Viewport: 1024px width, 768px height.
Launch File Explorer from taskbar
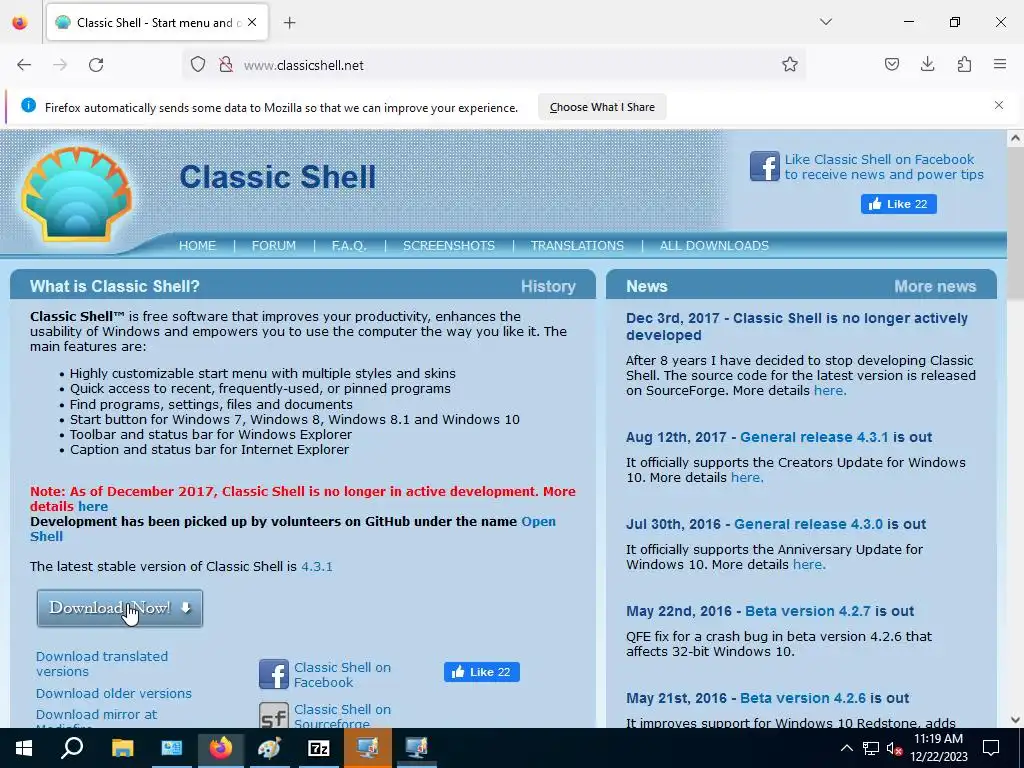pyautogui.click(x=122, y=748)
